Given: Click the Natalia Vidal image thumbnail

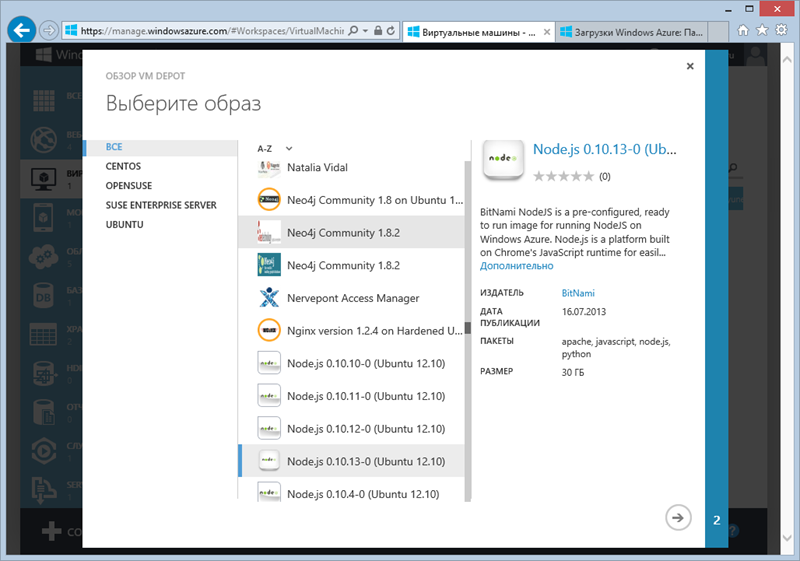Looking at the screenshot, I should point(269,168).
